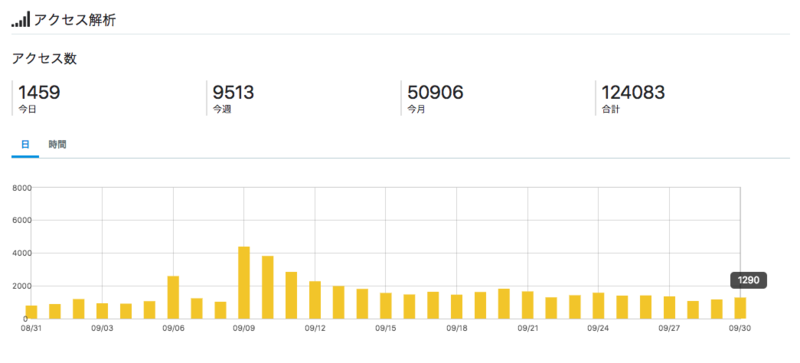Select the 09/06 bar in the chart

173,298
